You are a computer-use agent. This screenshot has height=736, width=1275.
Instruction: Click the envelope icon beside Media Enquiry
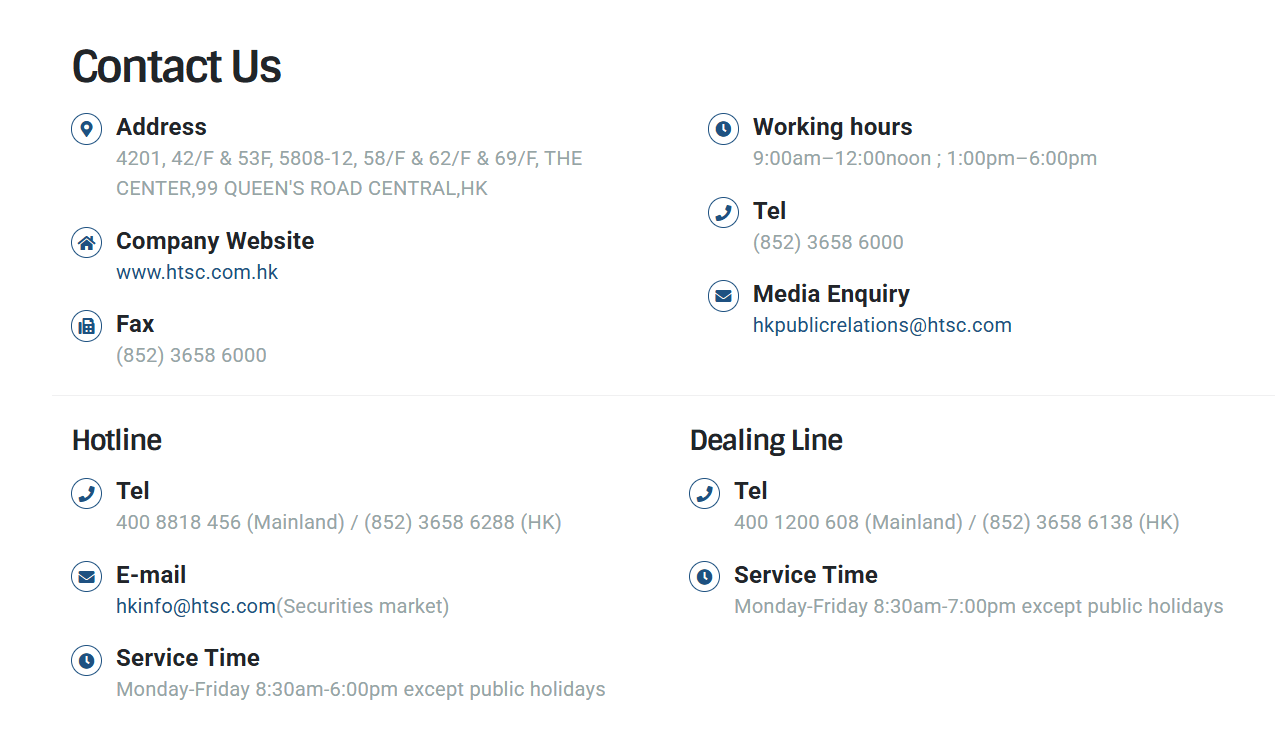(723, 296)
